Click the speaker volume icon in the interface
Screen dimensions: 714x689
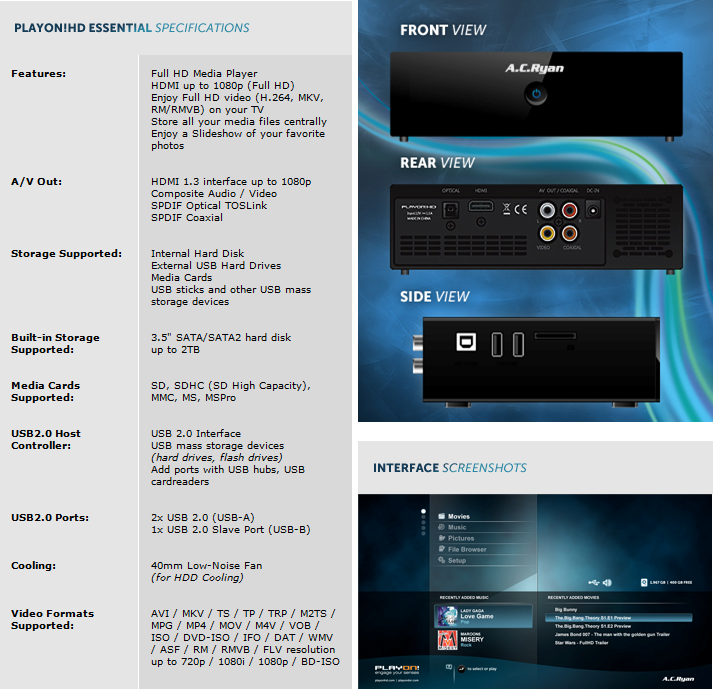click(x=607, y=582)
